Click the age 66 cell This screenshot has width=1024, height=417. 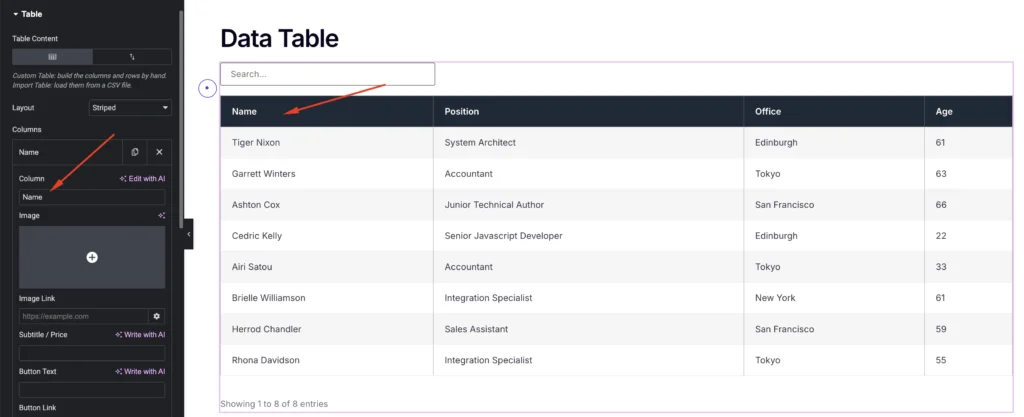coord(968,205)
